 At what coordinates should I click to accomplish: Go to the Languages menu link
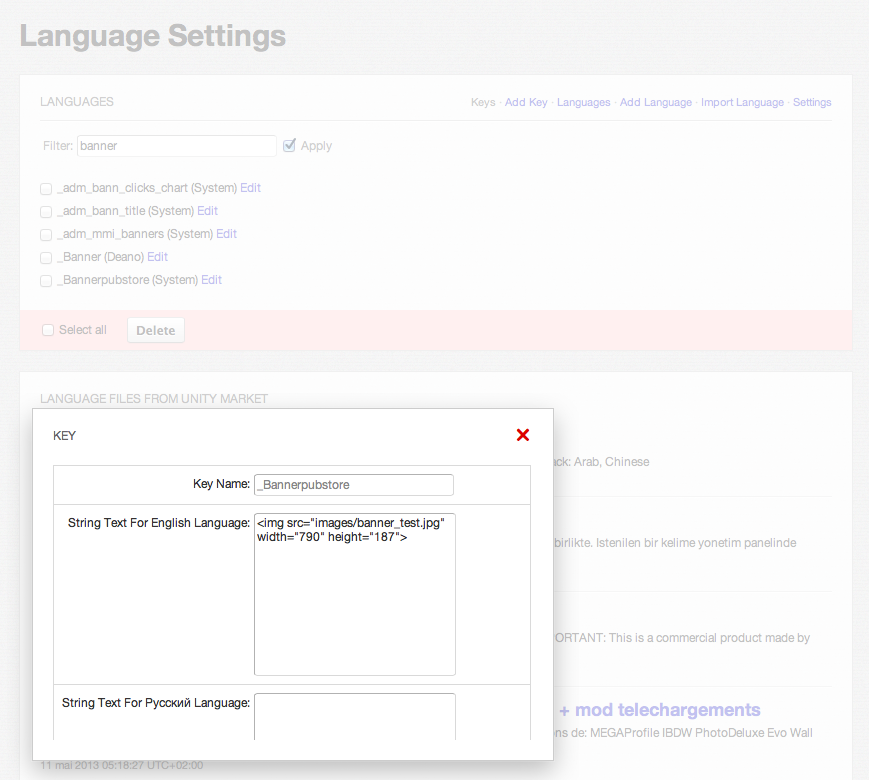pos(583,102)
